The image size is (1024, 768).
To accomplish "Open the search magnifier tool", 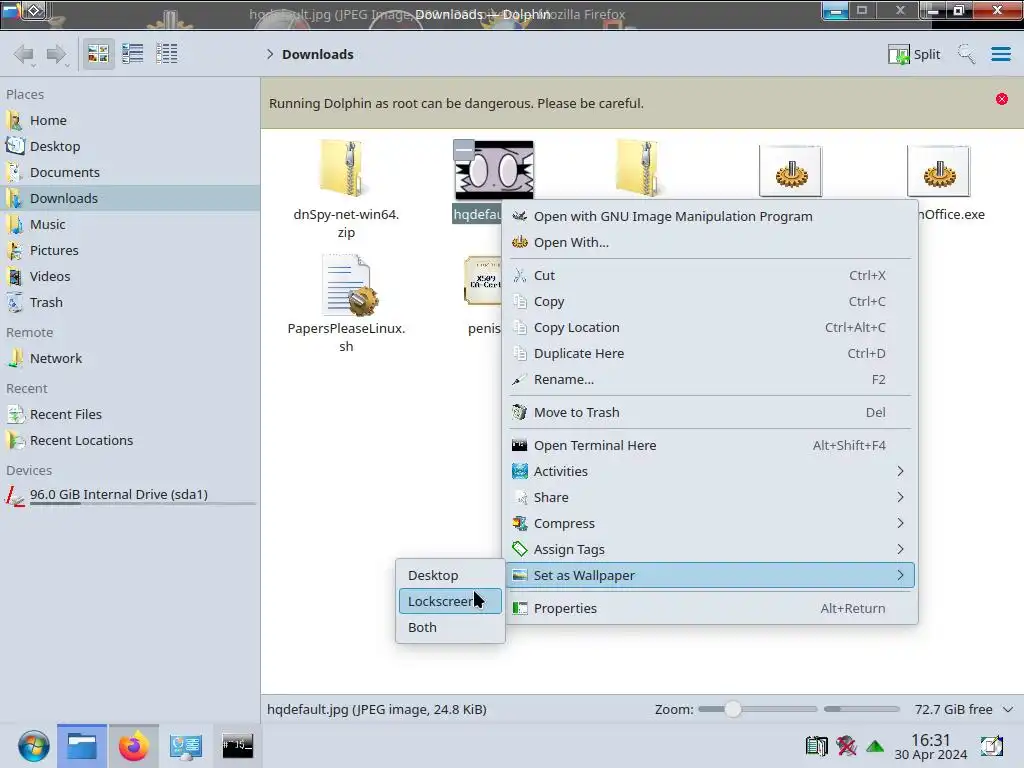I will tap(966, 54).
